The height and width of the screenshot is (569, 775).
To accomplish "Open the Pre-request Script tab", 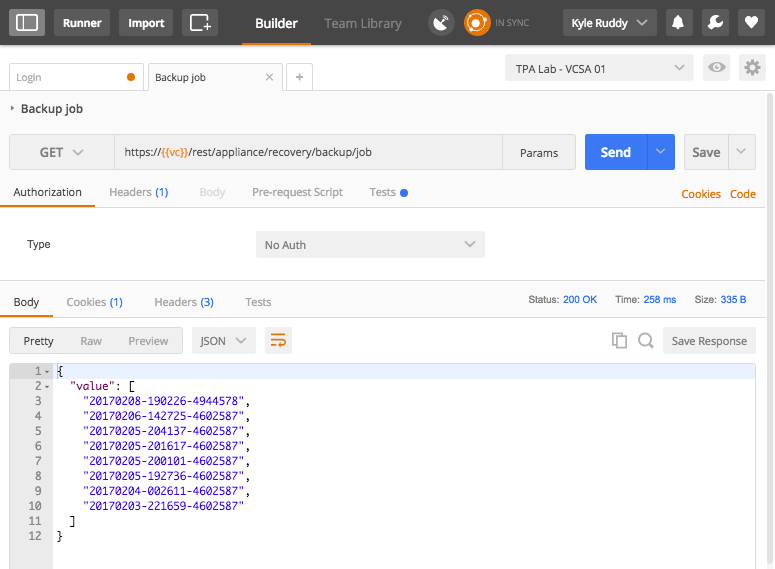I will click(x=297, y=192).
